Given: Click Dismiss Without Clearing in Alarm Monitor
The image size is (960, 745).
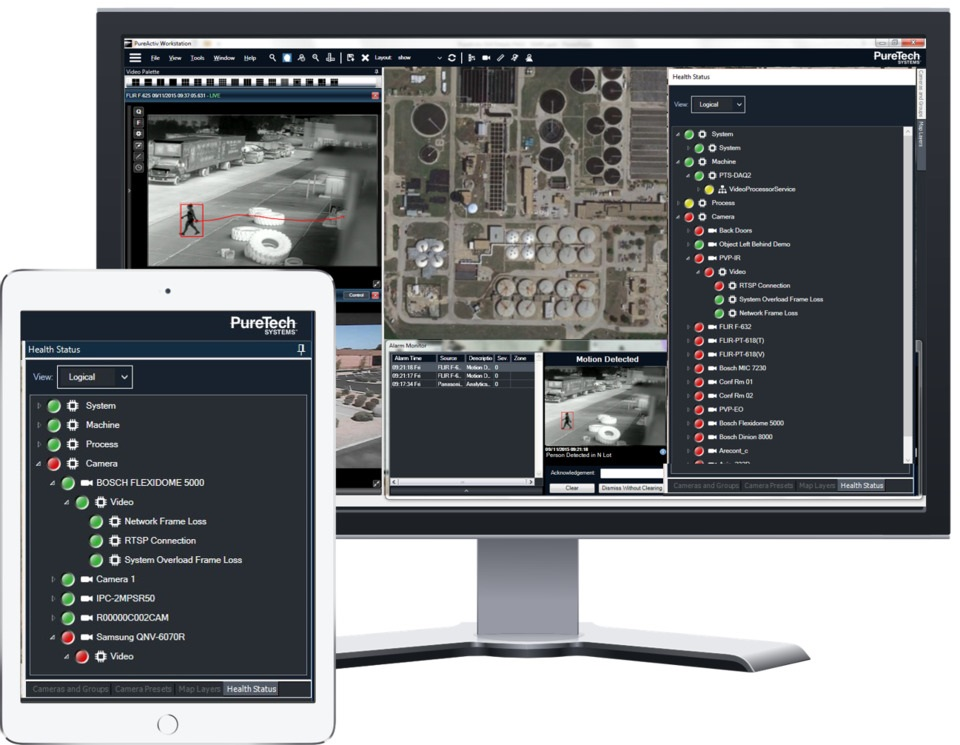Looking at the screenshot, I should [x=632, y=489].
